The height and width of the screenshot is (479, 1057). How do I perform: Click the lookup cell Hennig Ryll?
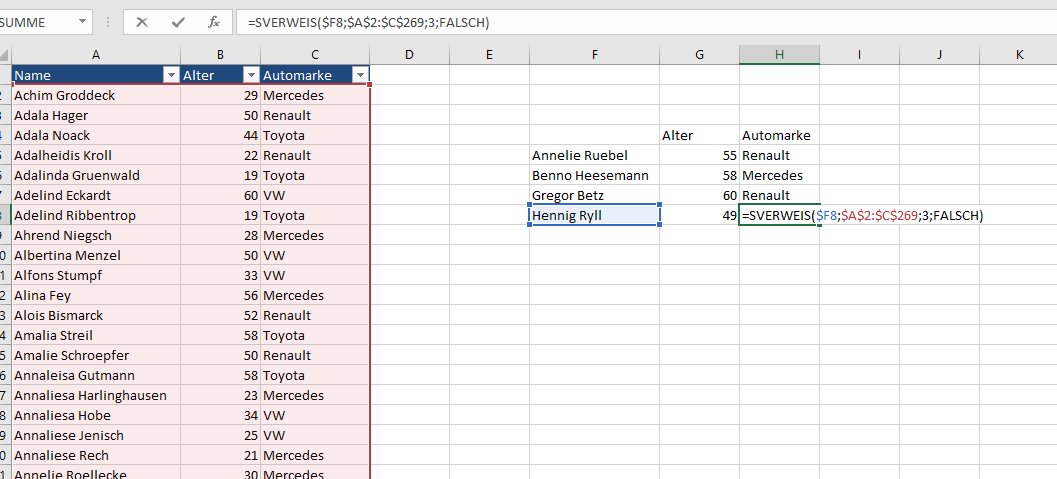(595, 215)
